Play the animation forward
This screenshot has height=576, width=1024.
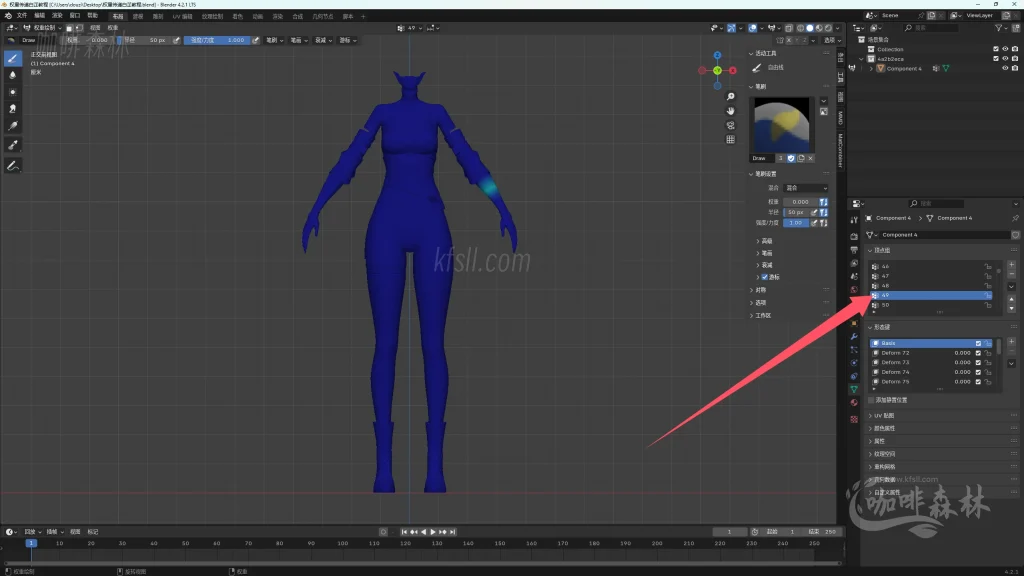coord(432,532)
